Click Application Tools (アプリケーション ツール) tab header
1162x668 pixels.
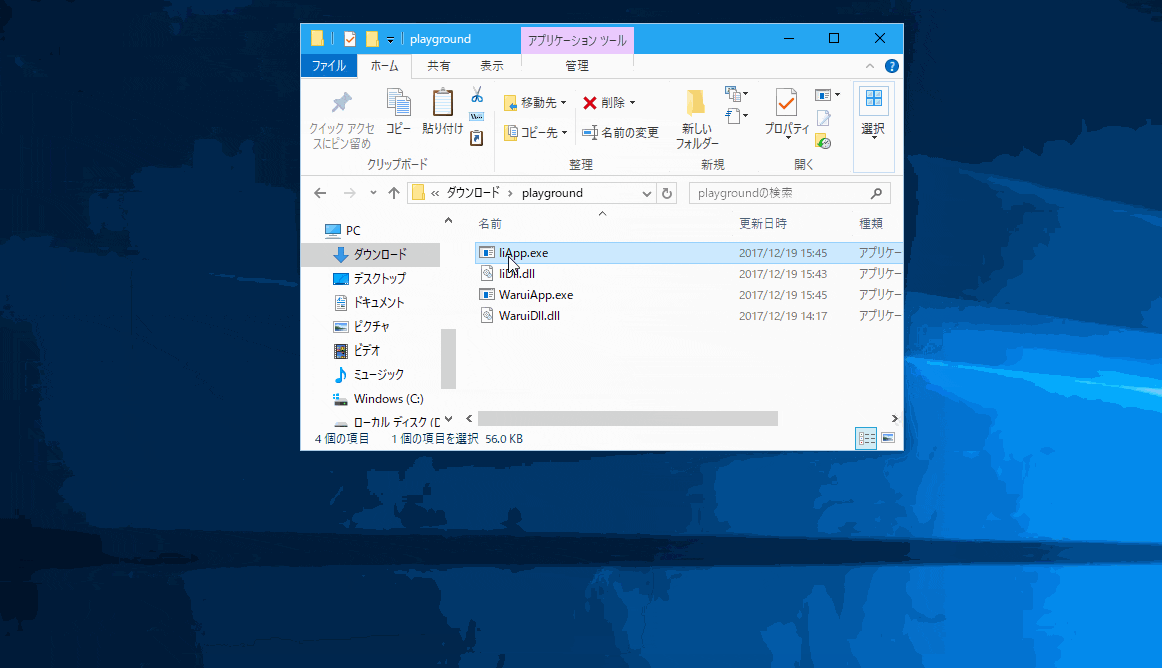point(577,40)
